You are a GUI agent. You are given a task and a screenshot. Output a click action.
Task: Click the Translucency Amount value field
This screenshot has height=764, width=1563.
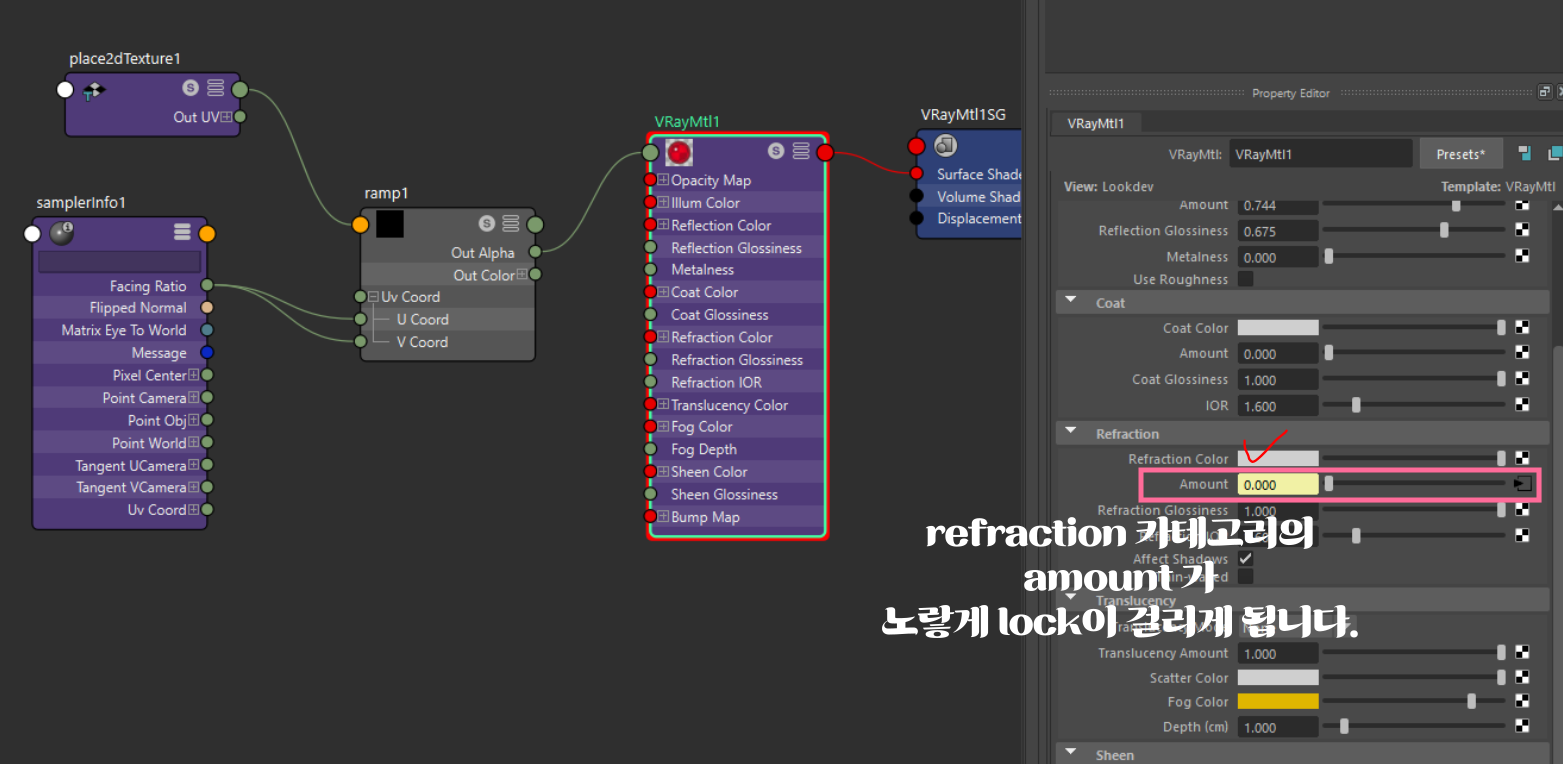pos(1278,653)
